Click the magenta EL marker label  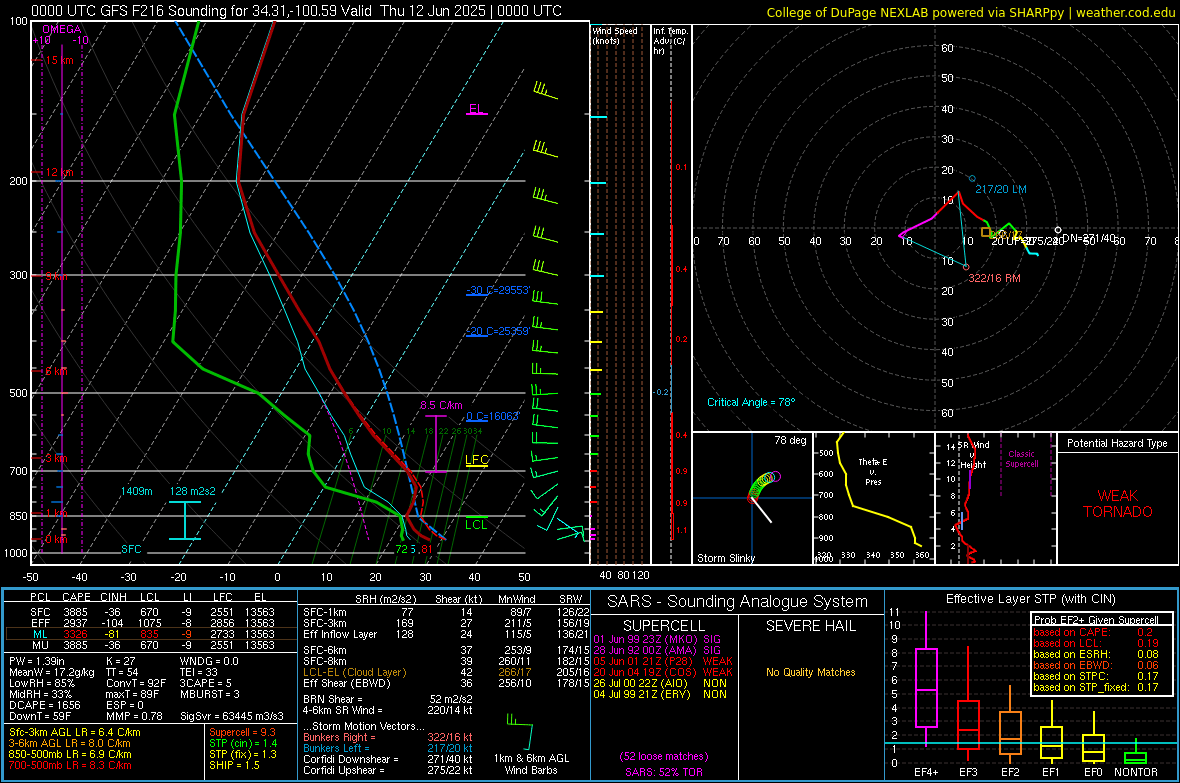coord(476,108)
